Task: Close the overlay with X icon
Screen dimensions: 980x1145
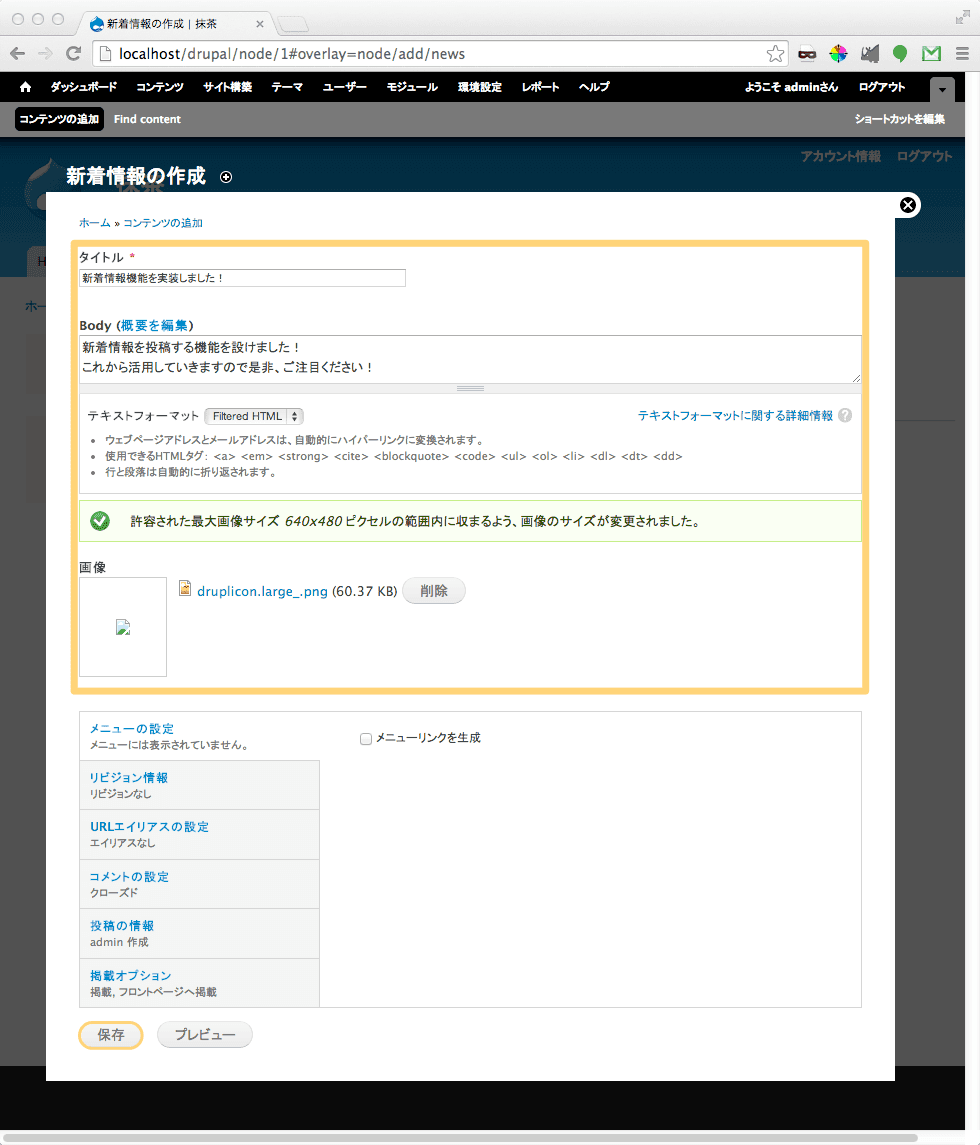Action: [x=908, y=205]
